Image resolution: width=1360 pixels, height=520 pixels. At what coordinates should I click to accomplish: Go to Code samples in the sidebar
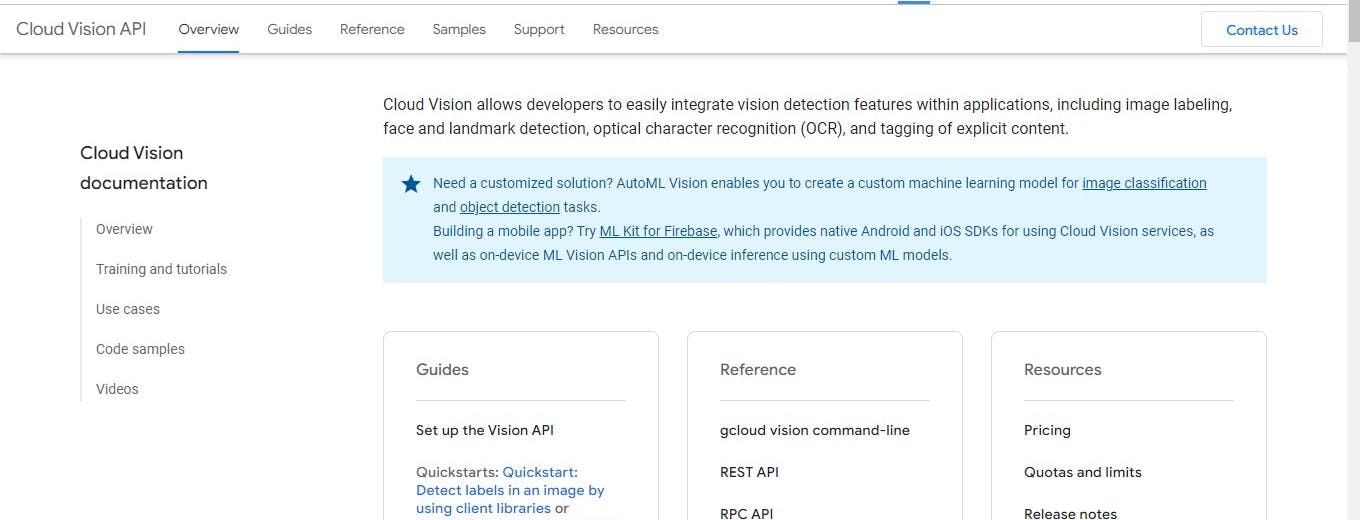[x=140, y=349]
